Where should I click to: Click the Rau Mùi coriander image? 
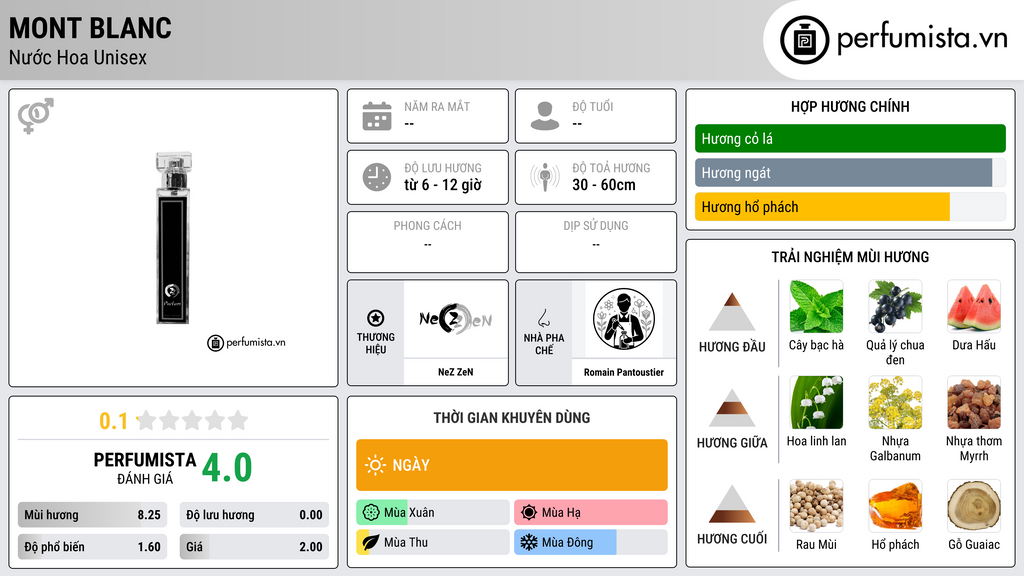pyautogui.click(x=816, y=505)
